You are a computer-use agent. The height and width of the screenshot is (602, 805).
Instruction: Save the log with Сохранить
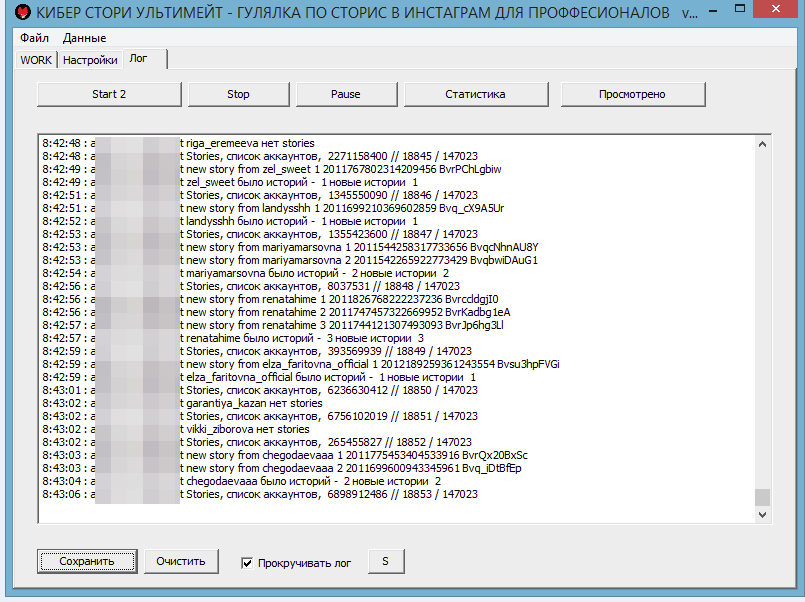(87, 561)
